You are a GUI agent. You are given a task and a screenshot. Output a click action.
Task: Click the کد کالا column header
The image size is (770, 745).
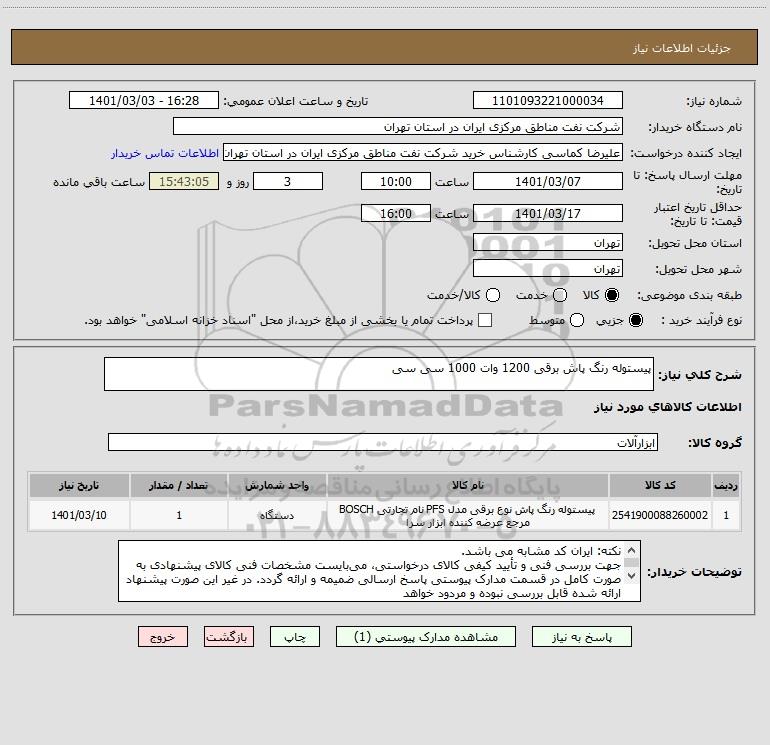pyautogui.click(x=660, y=486)
